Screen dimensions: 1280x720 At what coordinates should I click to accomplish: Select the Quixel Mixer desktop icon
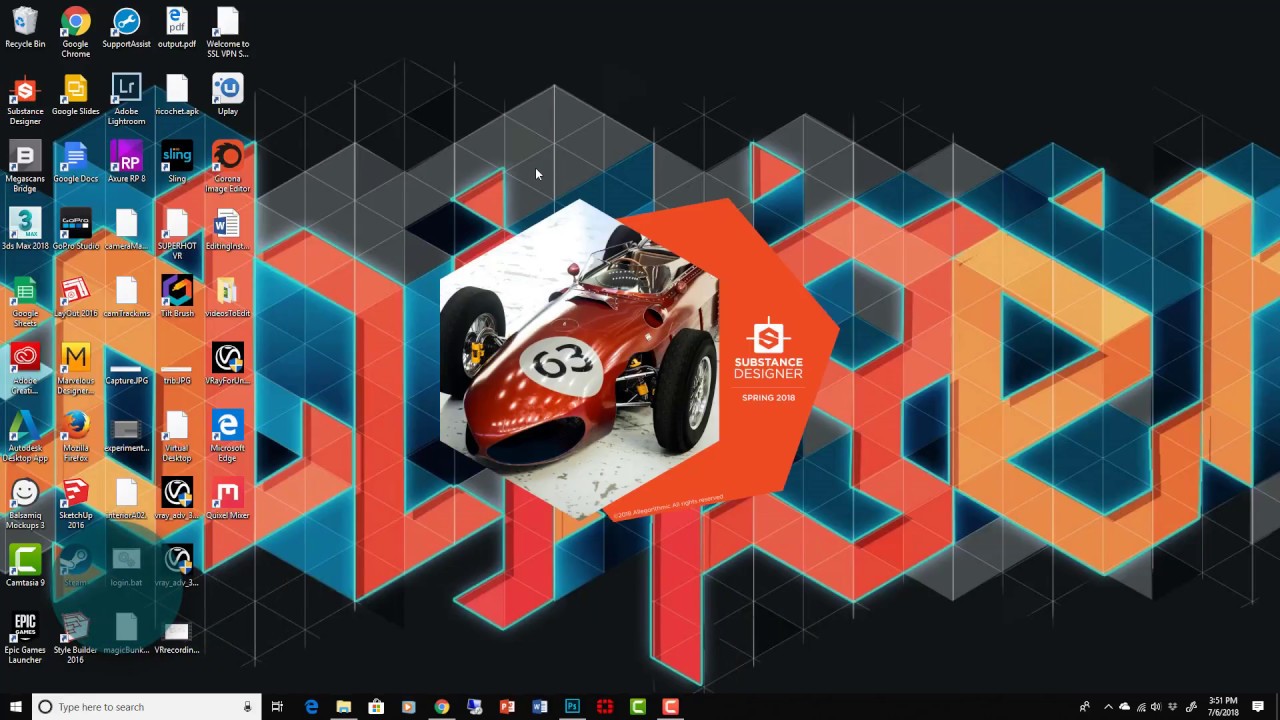[x=228, y=500]
